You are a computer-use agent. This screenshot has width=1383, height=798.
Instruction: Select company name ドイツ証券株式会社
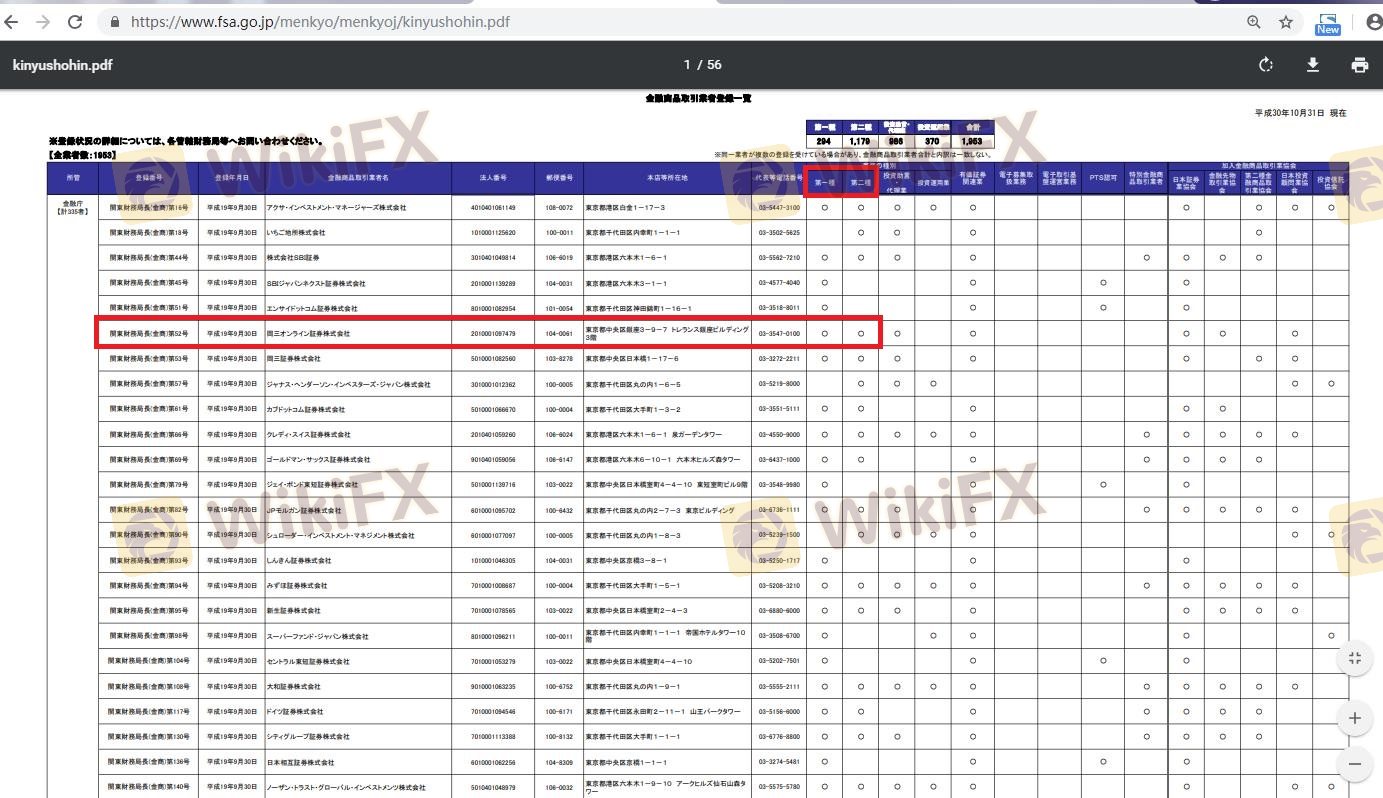(x=294, y=712)
